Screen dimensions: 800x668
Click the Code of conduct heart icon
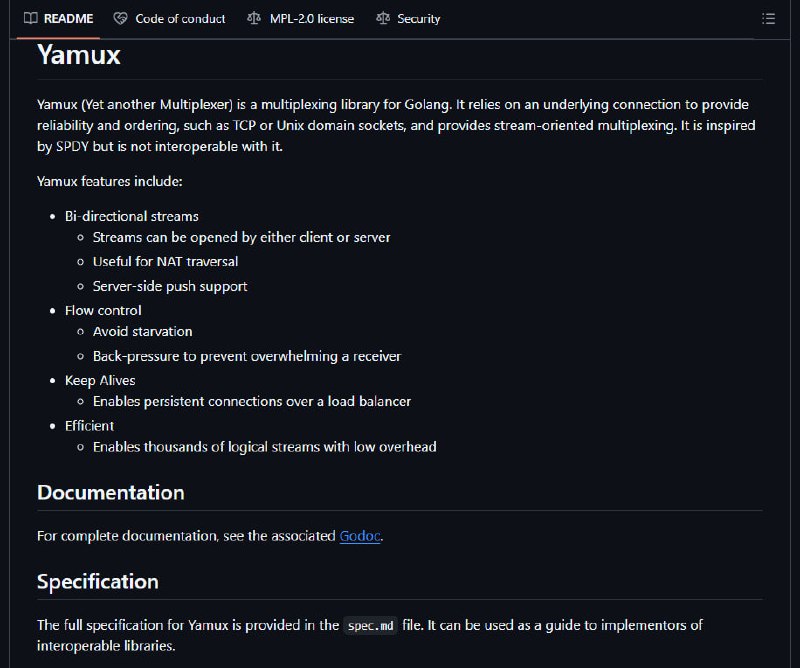pos(120,19)
